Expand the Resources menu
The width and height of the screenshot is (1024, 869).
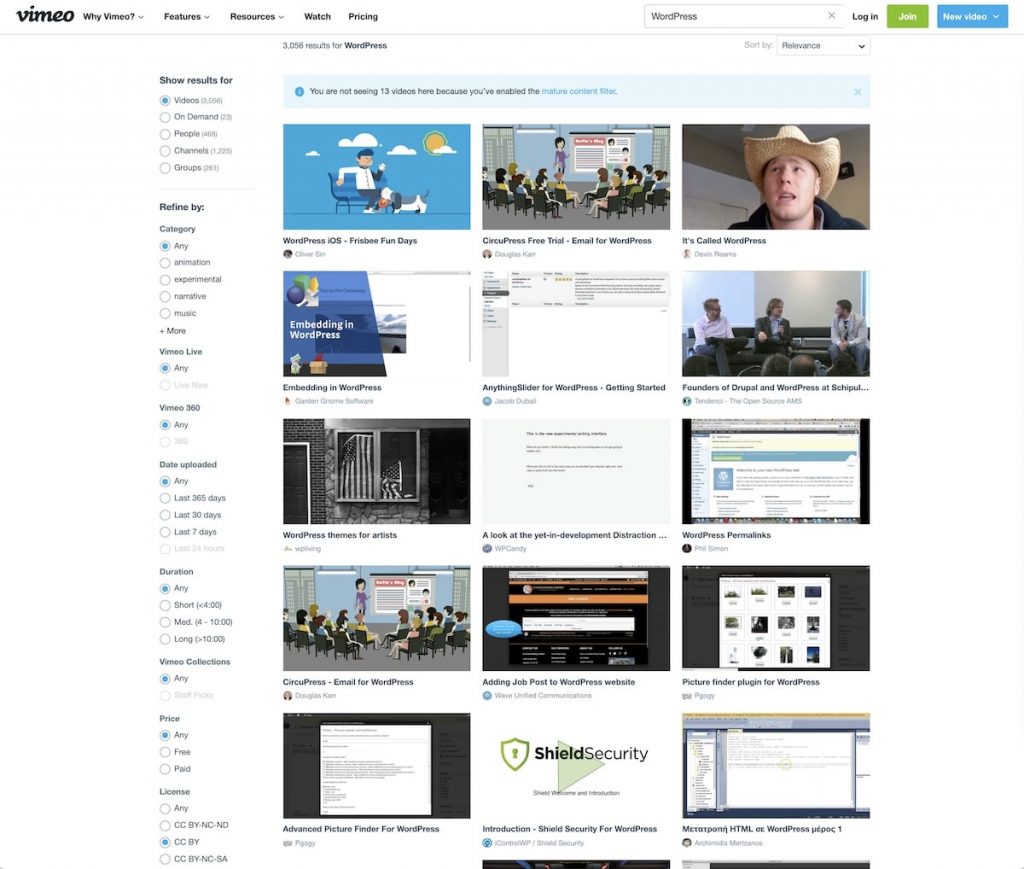[x=257, y=16]
